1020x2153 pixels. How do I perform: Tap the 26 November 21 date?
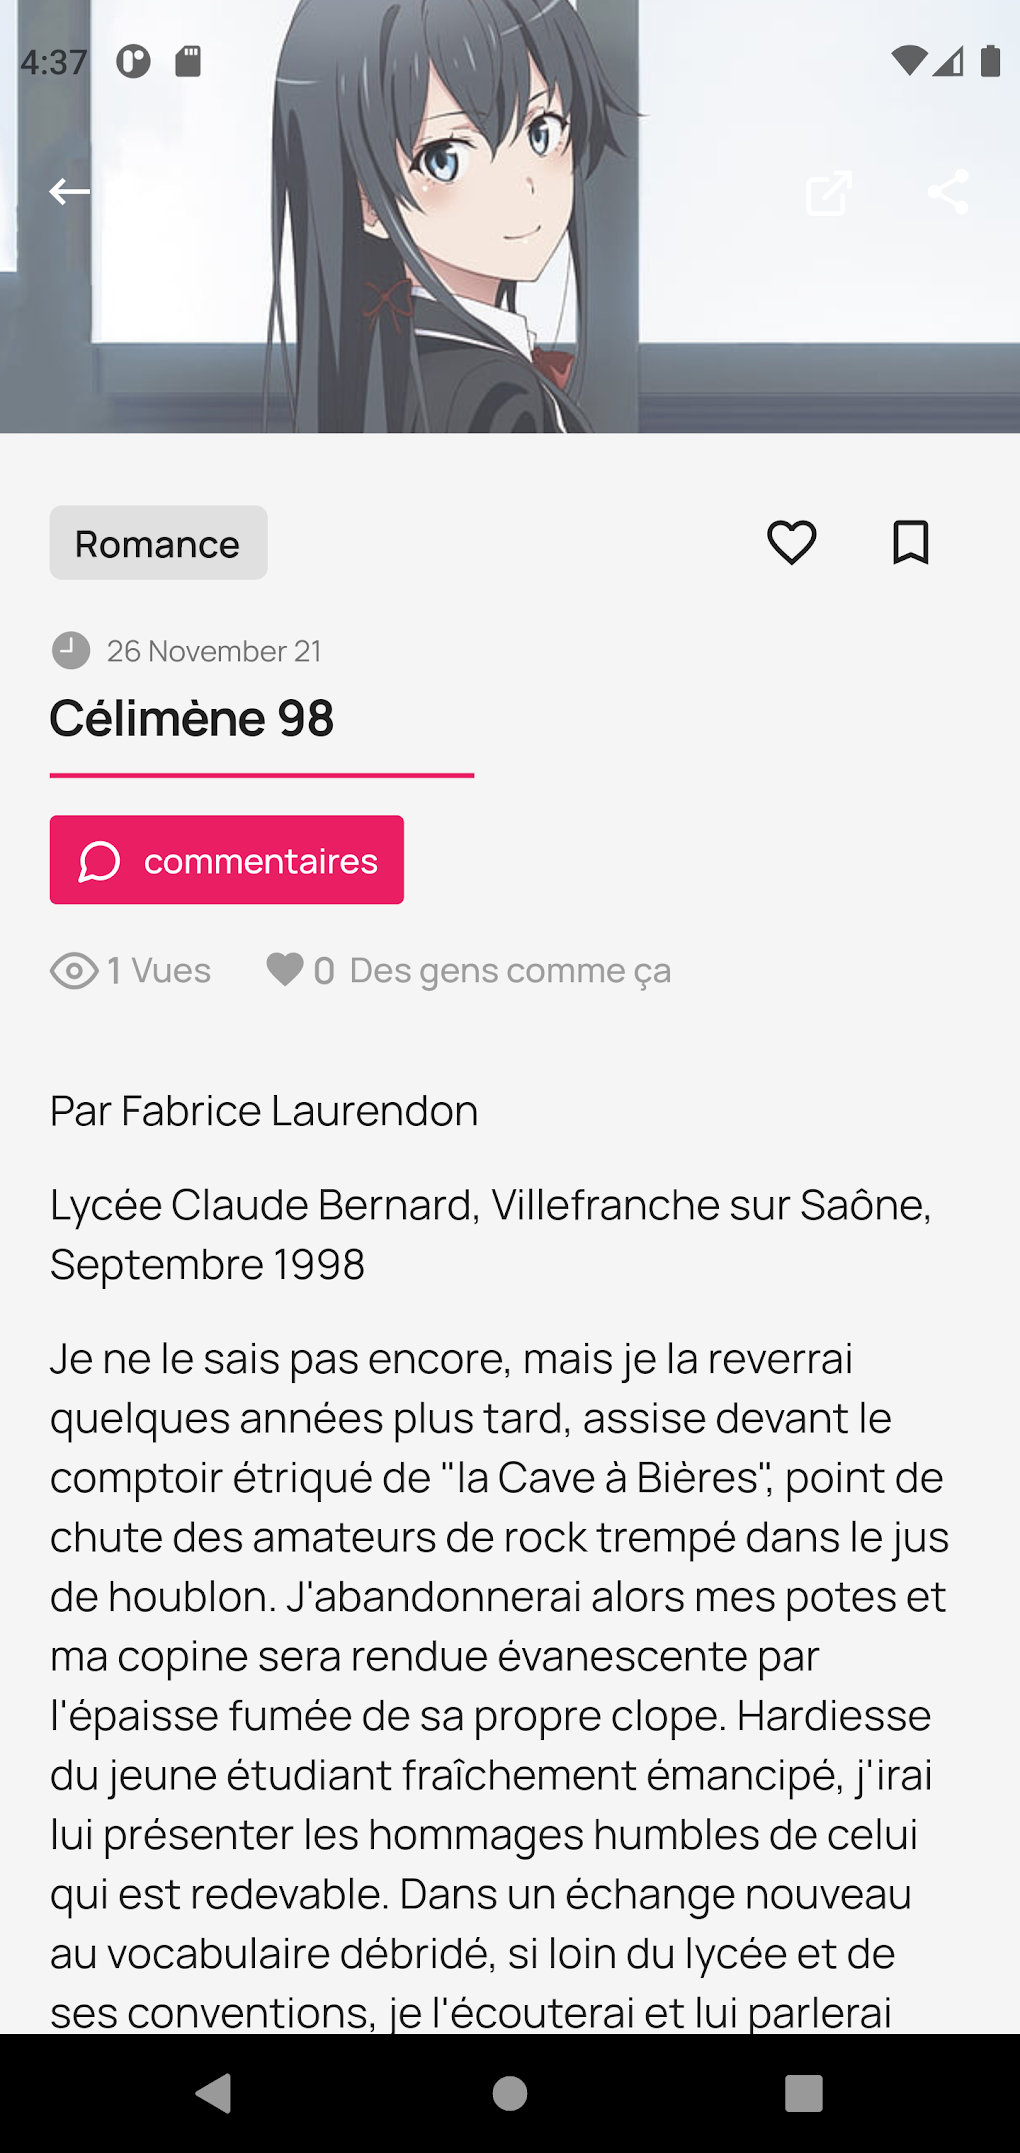pos(214,651)
